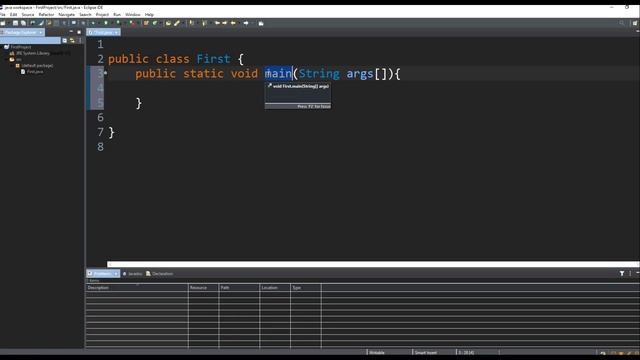
Task: Click the Save All toolbar icon
Action: (23, 23)
